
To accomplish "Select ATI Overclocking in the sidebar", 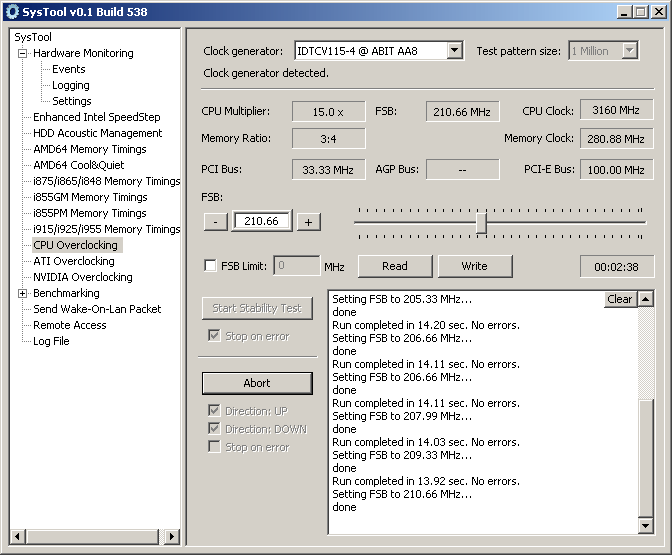I will [74, 261].
